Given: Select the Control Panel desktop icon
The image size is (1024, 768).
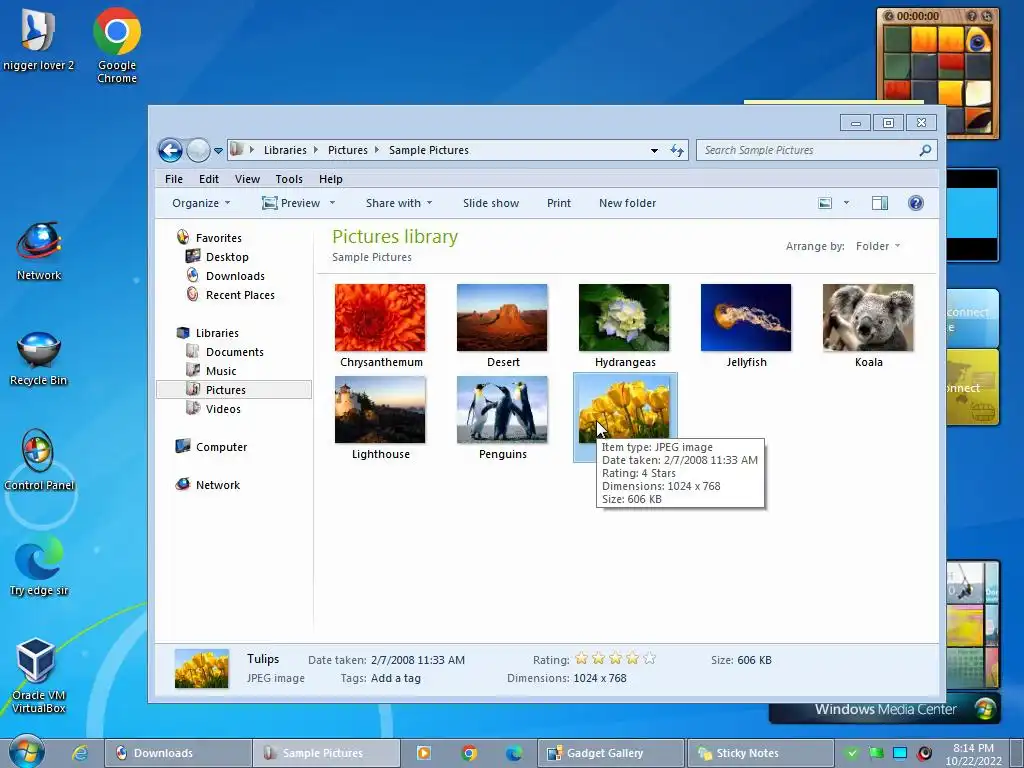Looking at the screenshot, I should coord(39,460).
